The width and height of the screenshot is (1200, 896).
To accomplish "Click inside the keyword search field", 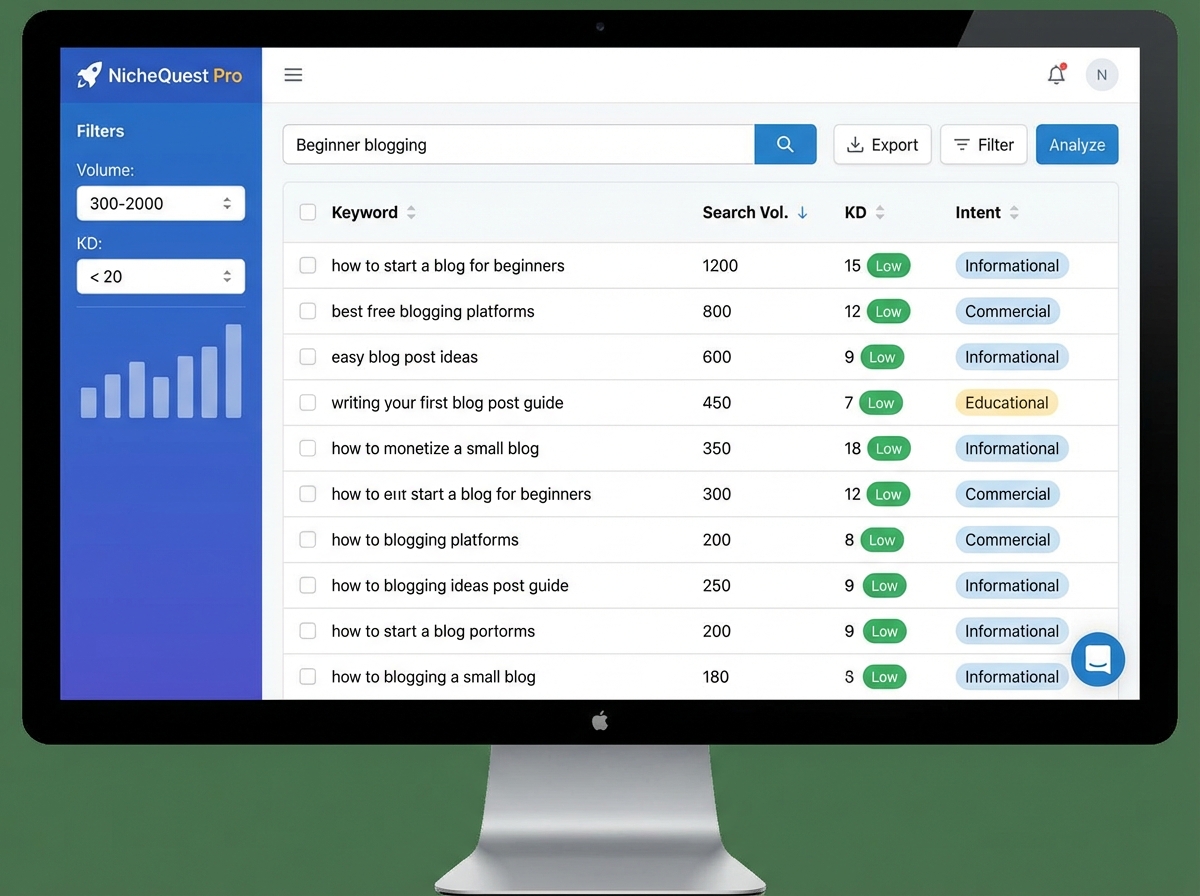I will point(500,144).
